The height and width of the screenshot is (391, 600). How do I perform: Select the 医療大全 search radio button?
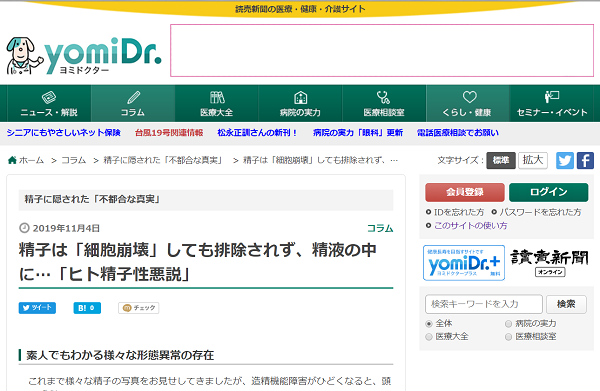tap(429, 337)
